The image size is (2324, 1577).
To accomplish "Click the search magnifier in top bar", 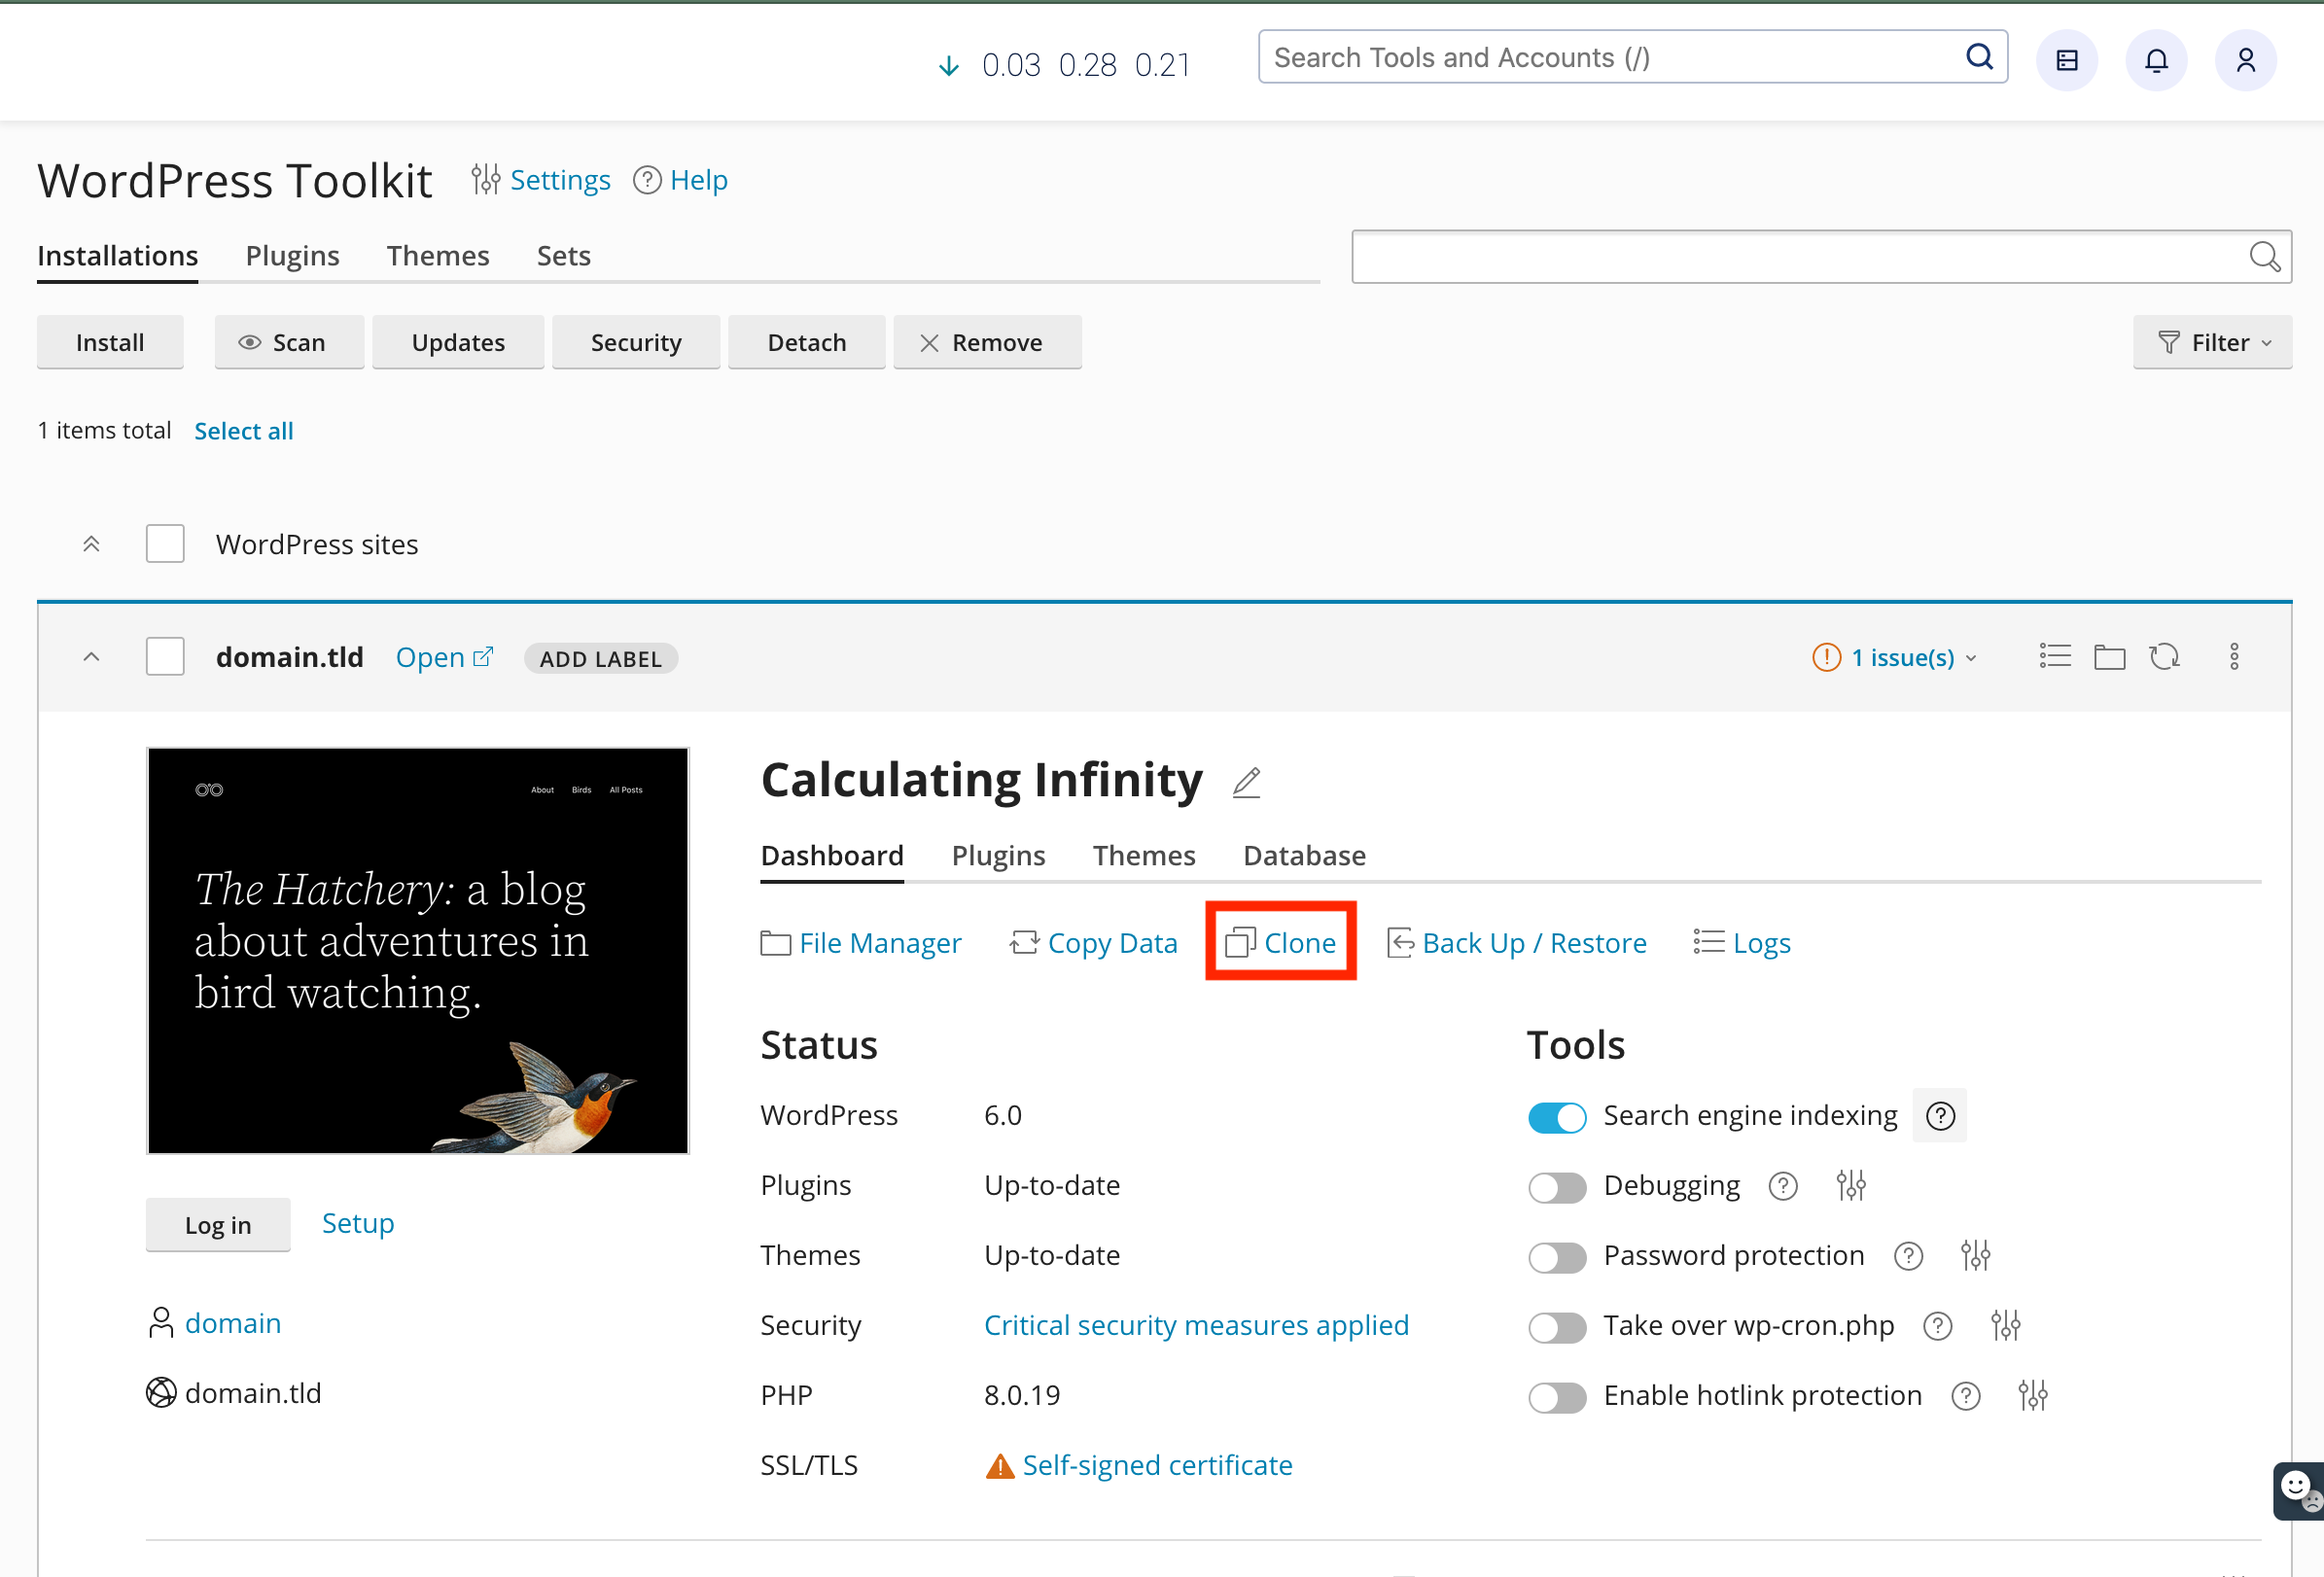I will (x=1979, y=57).
